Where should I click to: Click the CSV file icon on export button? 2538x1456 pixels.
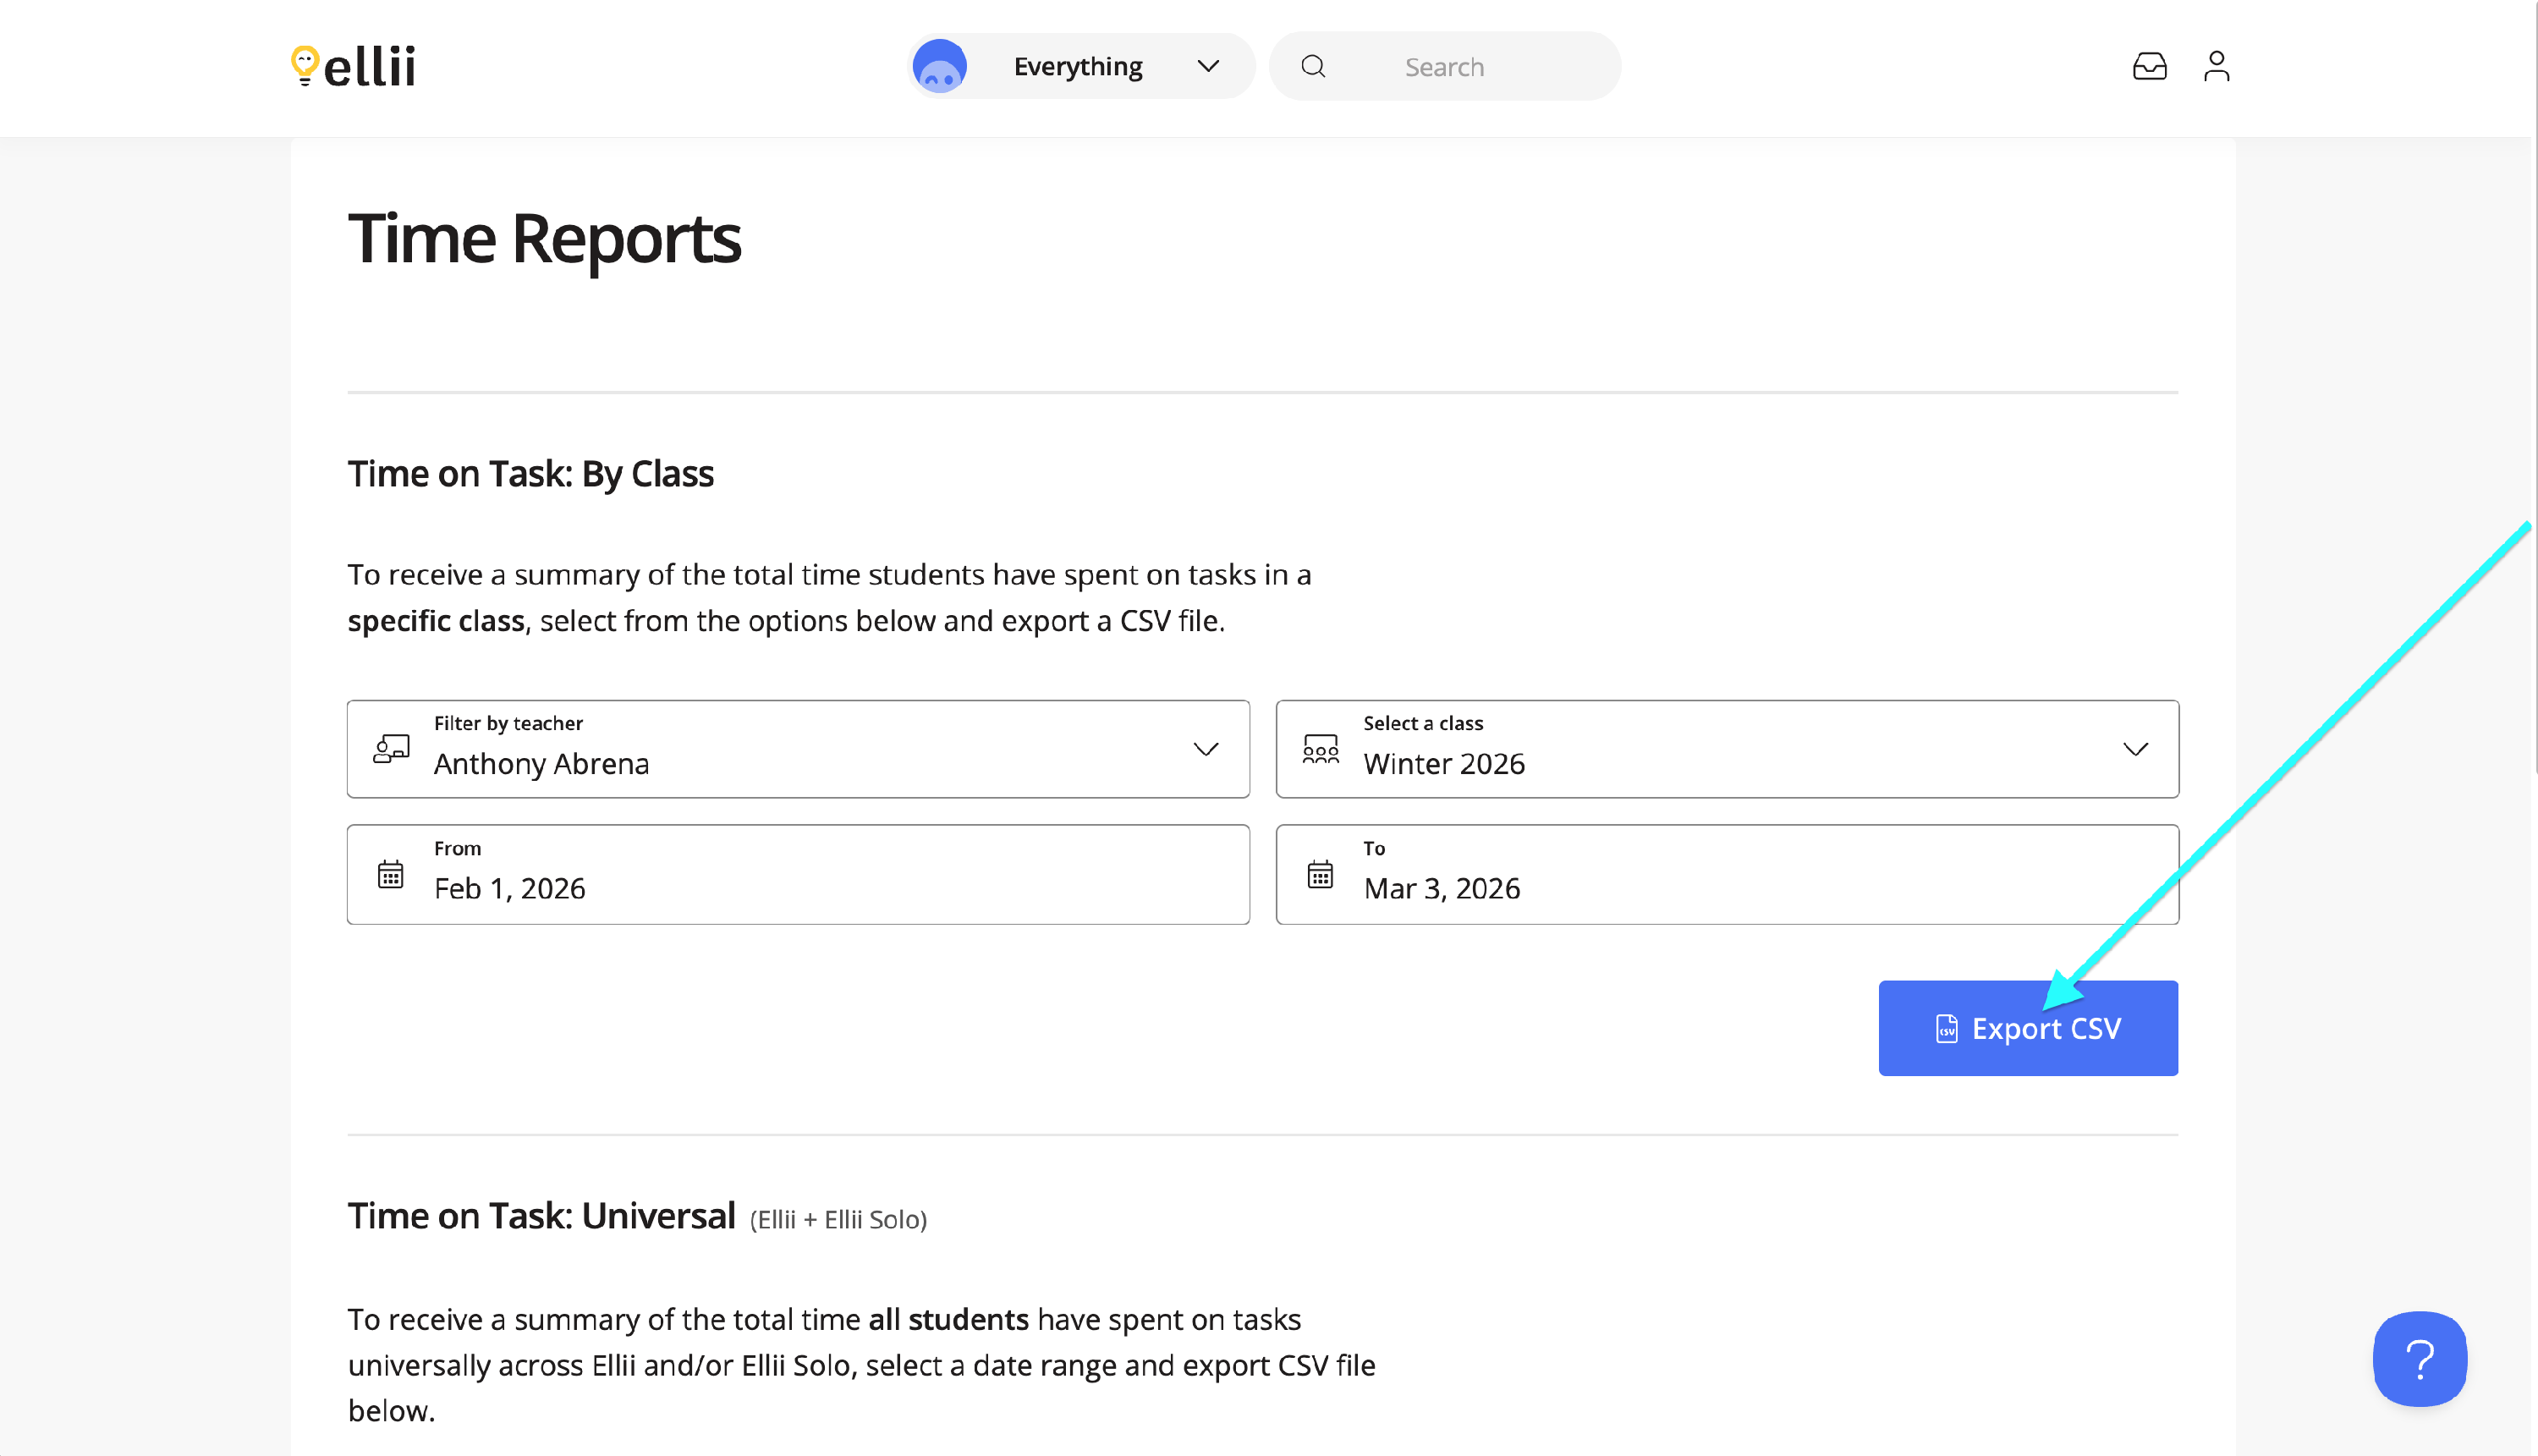[x=1946, y=1028]
